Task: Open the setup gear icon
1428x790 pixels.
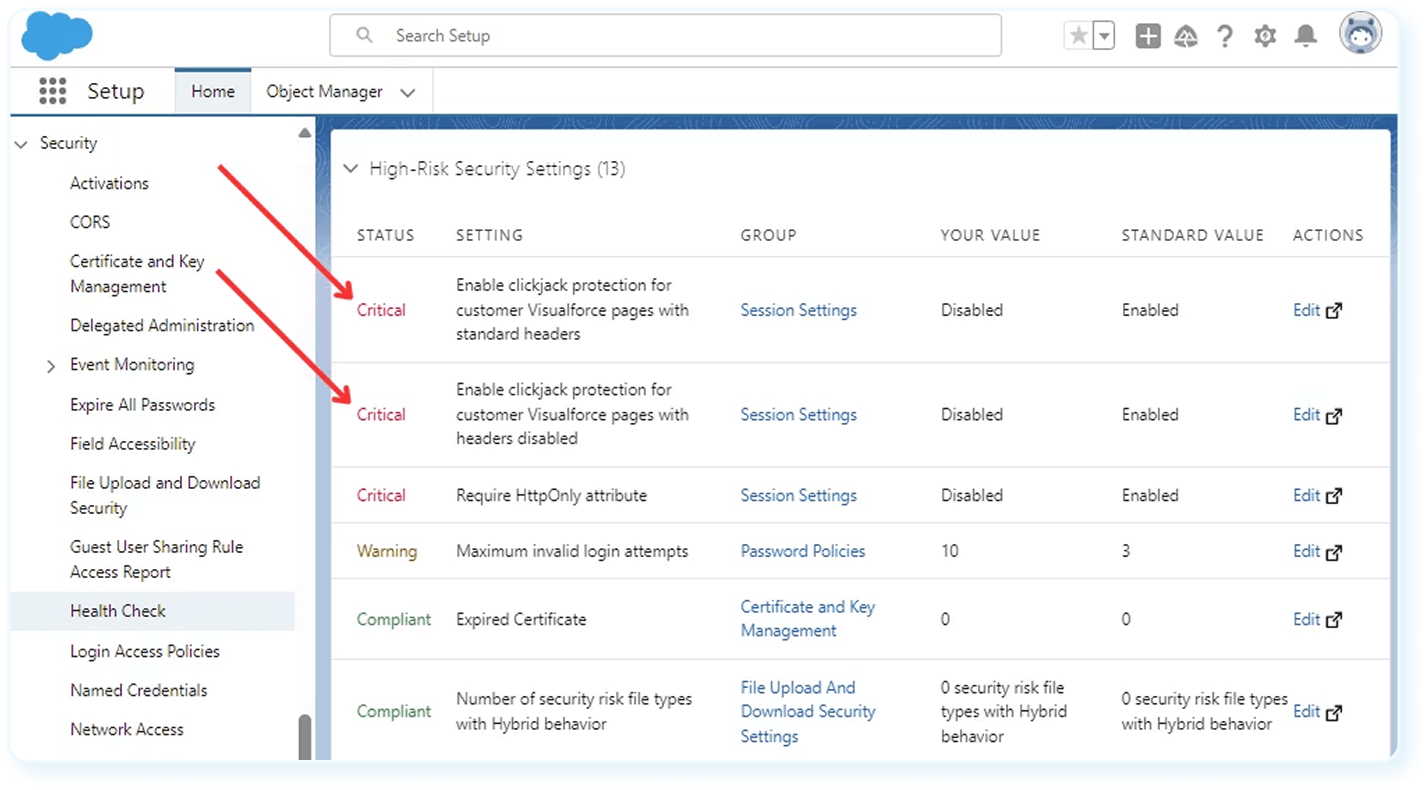Action: 1265,36
